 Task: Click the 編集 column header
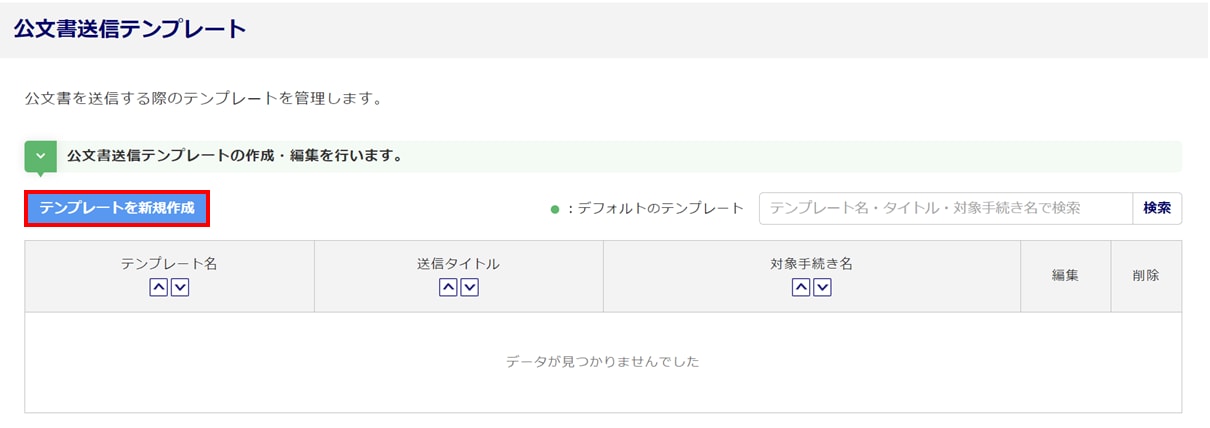click(1065, 276)
